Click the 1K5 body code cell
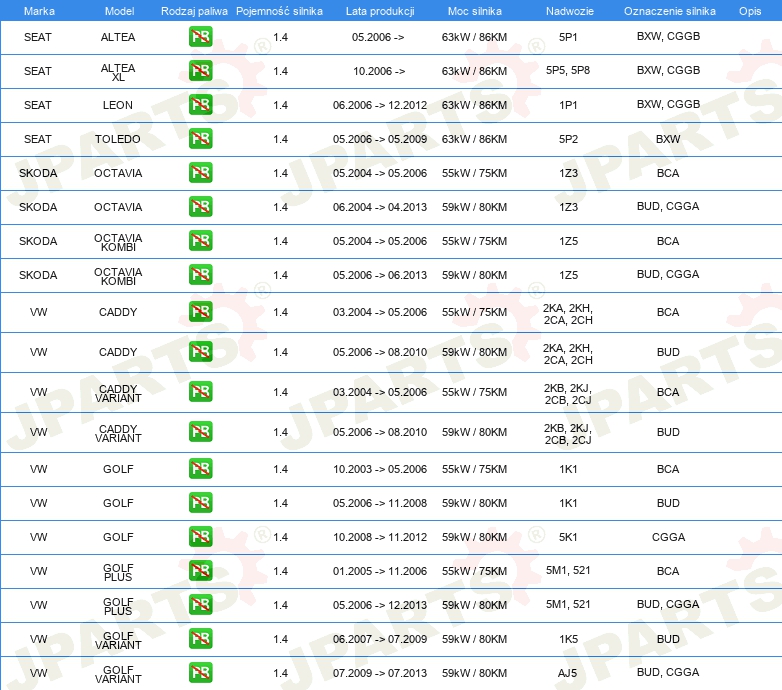This screenshot has height=690, width=782. click(x=568, y=639)
